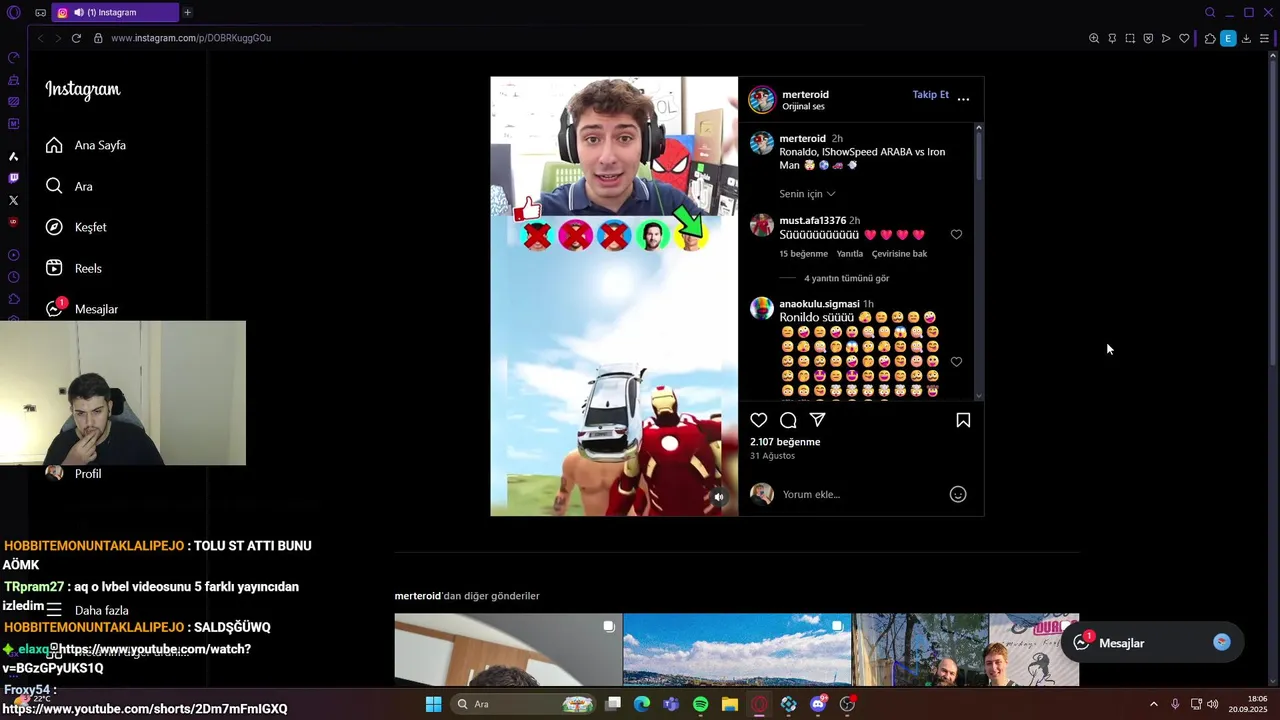View the 2.107 beğenme likes list

tap(785, 442)
